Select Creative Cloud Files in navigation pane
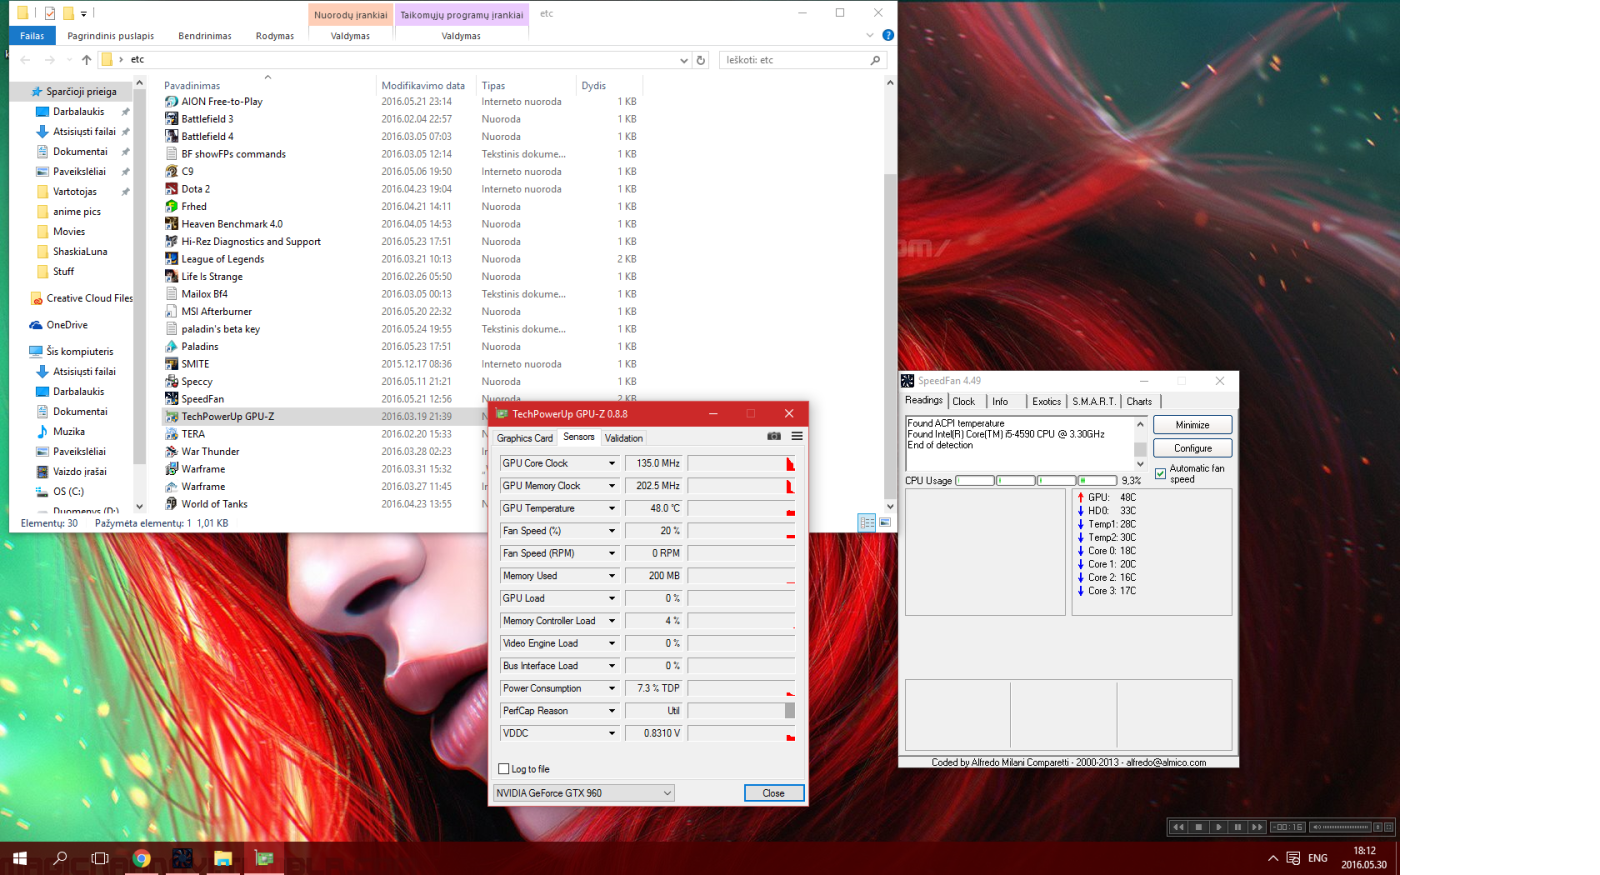This screenshot has width=1600, height=875. [89, 298]
